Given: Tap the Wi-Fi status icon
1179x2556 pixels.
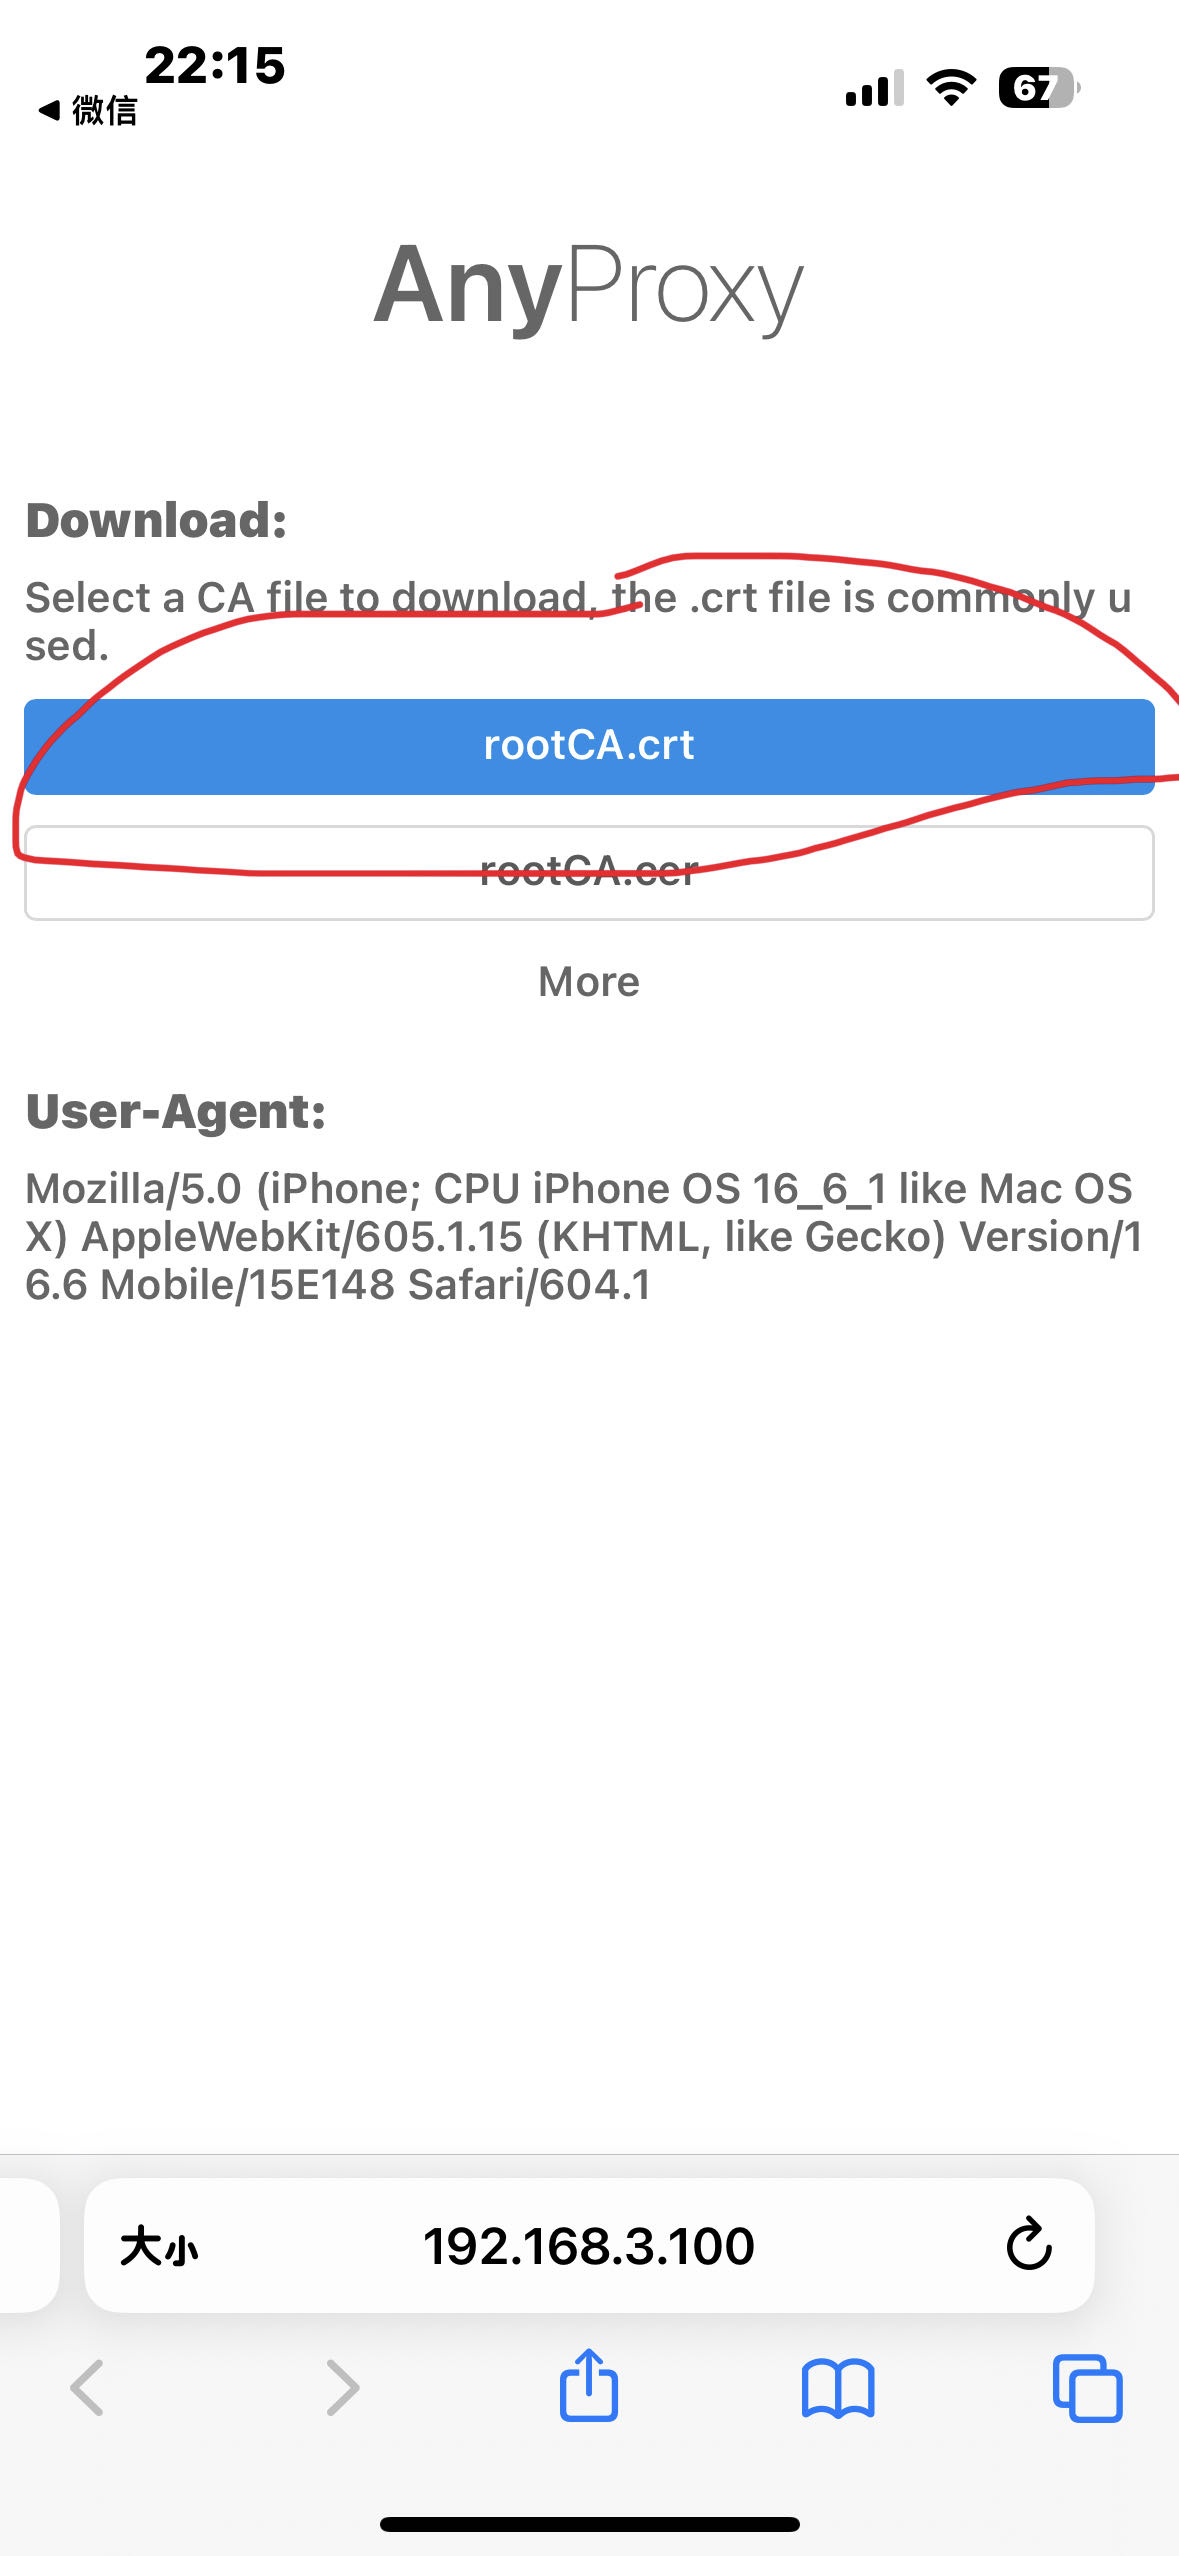Looking at the screenshot, I should tap(951, 88).
